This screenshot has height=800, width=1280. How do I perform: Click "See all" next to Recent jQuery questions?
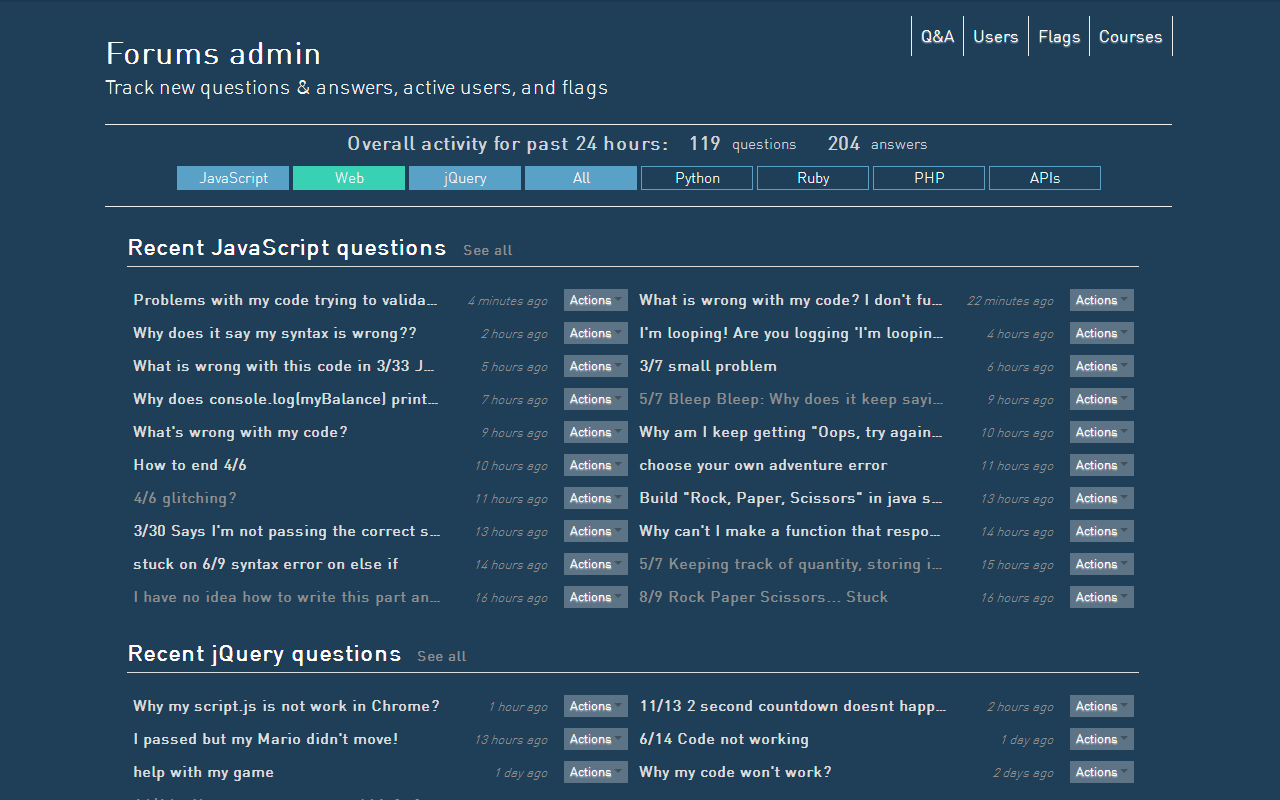click(x=441, y=656)
